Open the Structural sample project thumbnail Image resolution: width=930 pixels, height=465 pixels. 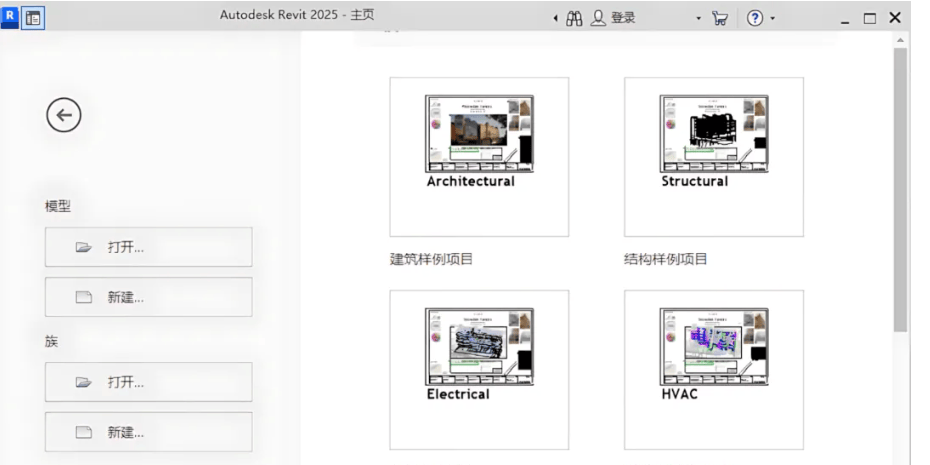tap(713, 157)
